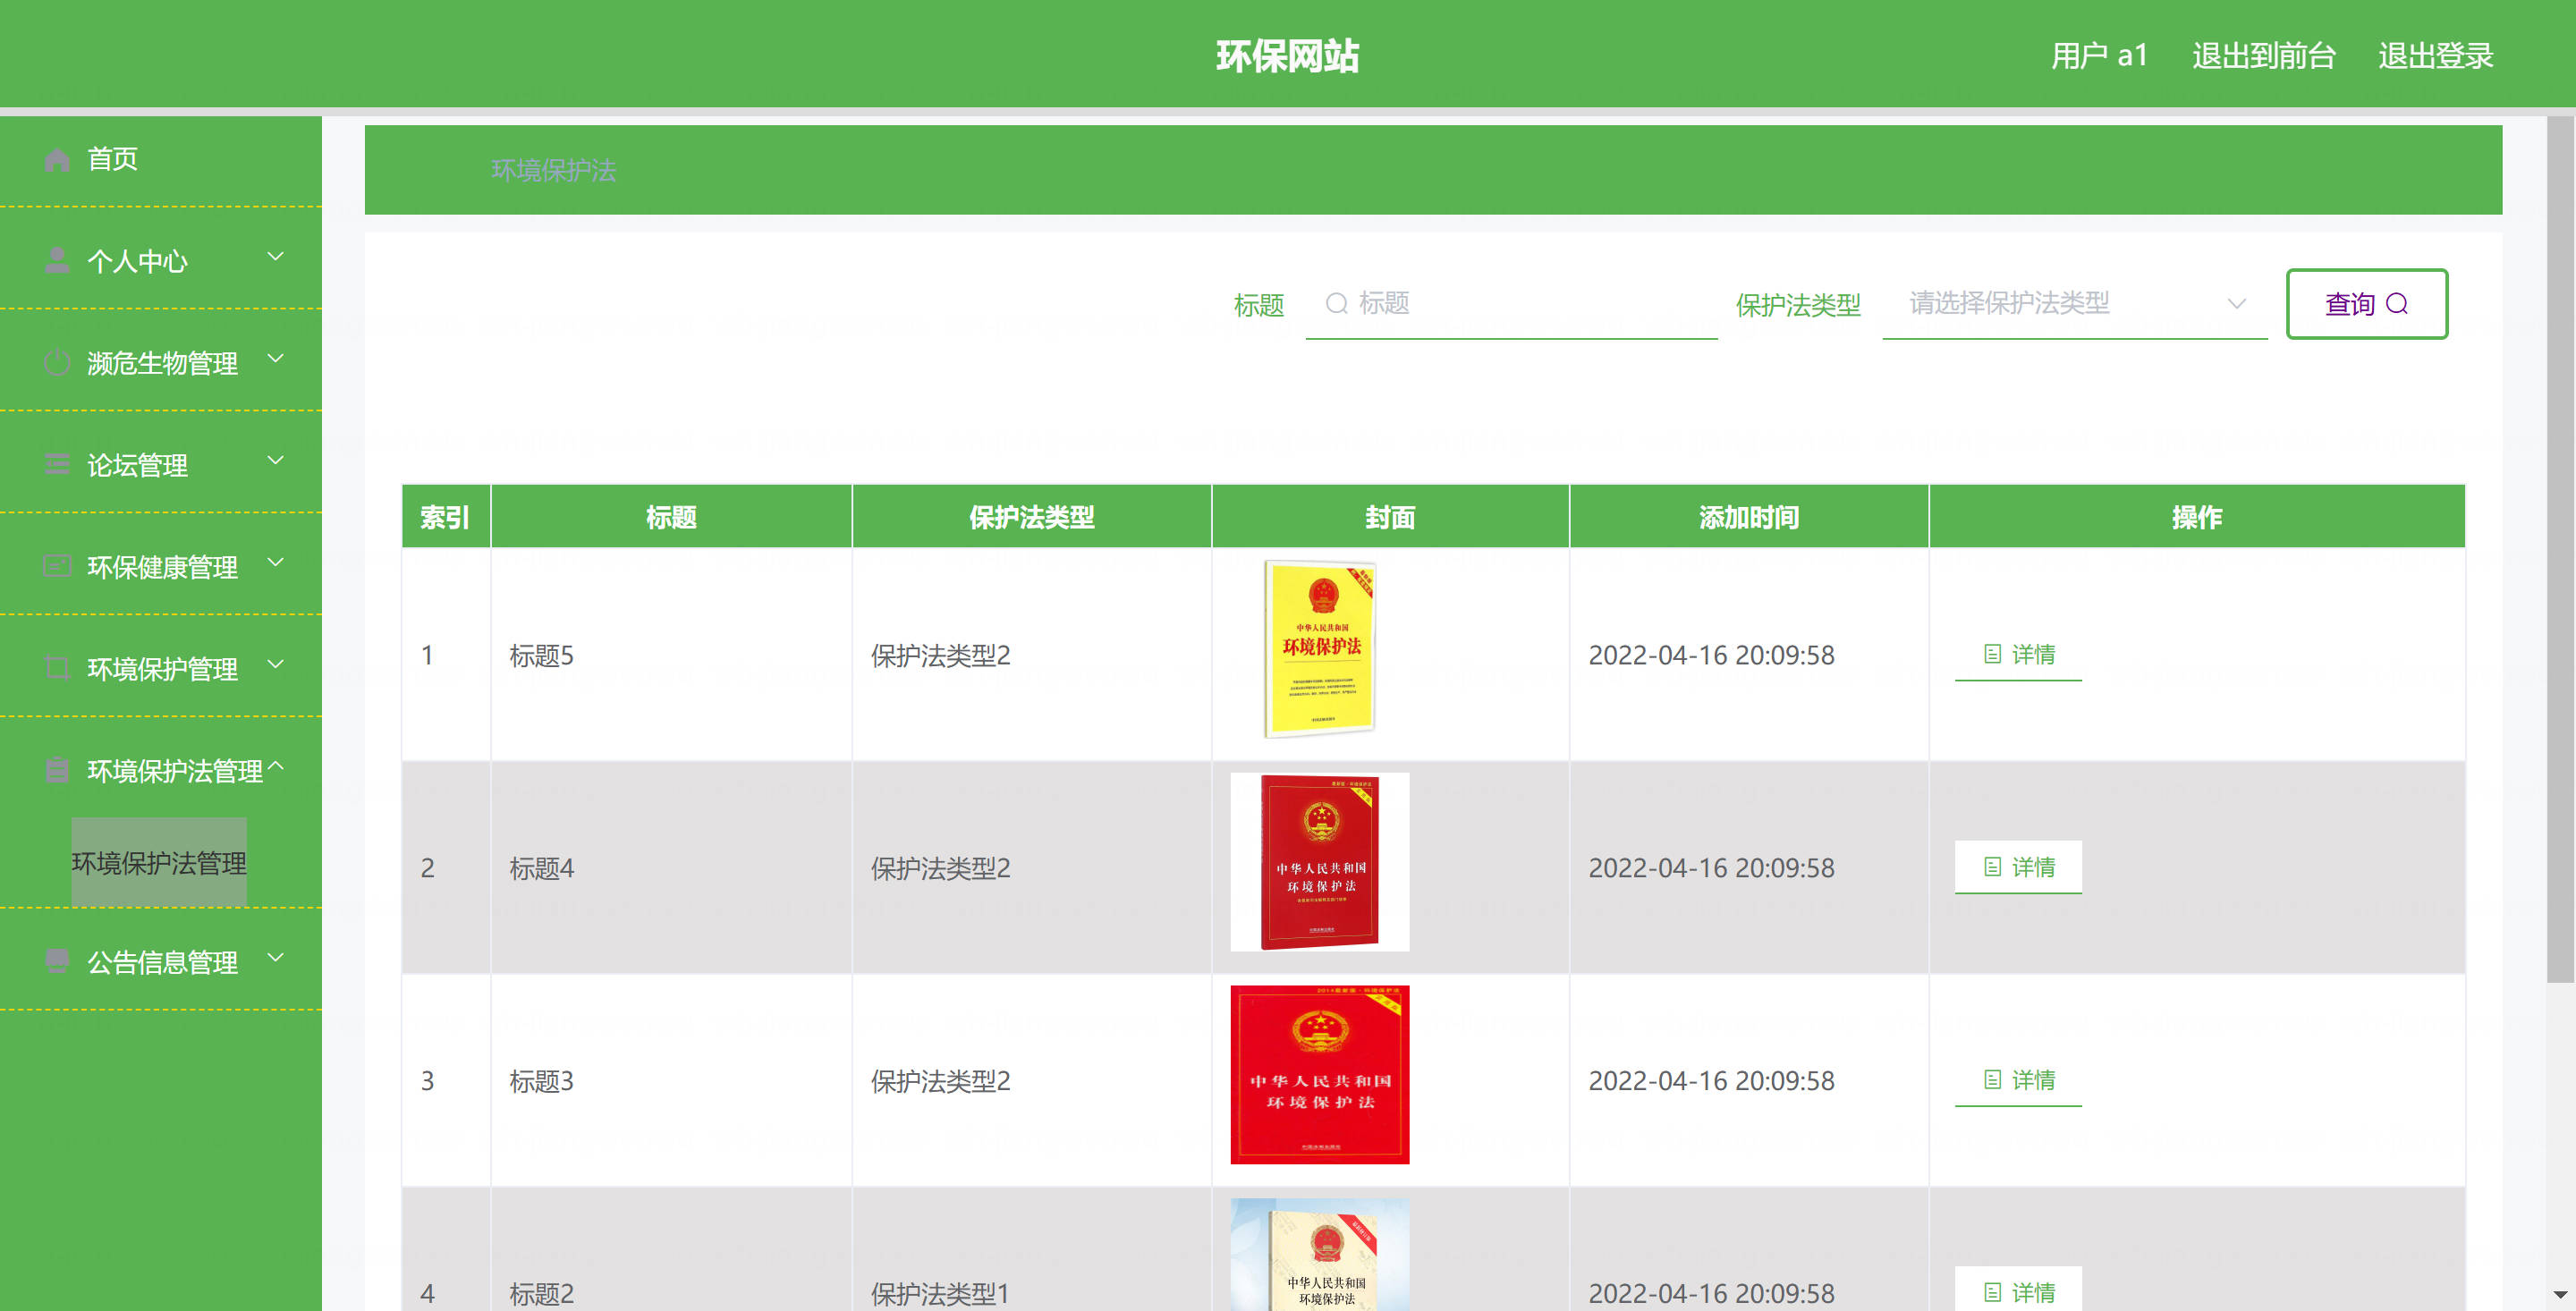This screenshot has width=2576, height=1311.
Task: Collapse the 环境保护法管理 chevron
Action: point(276,767)
